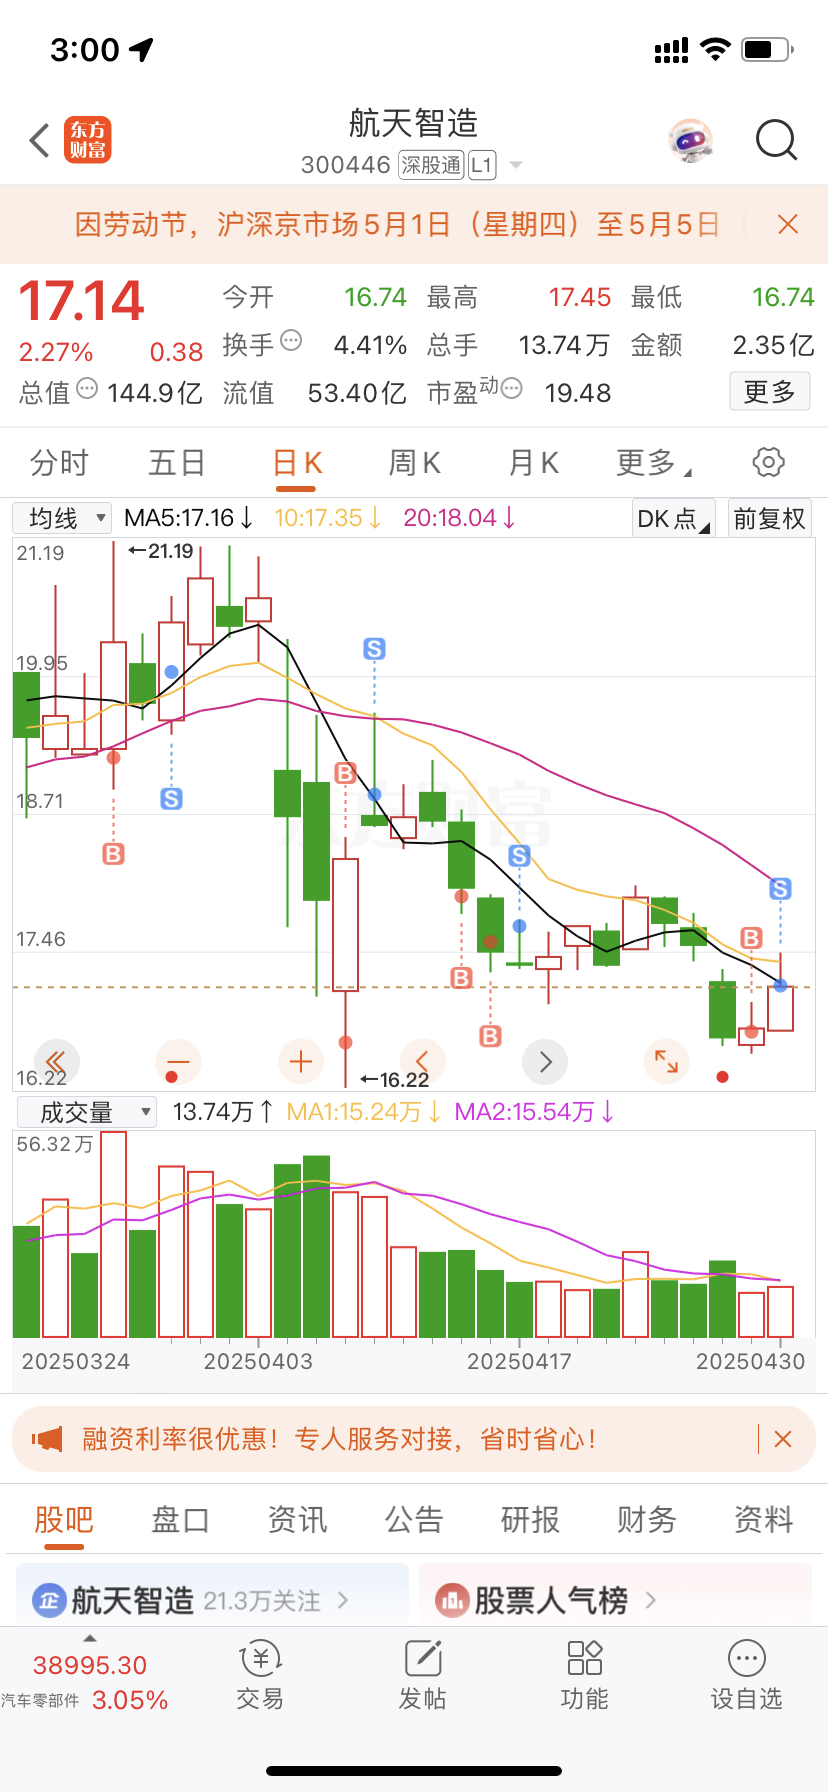
Task: Tap the 56.32万 volume axis label
Action: pyautogui.click(x=55, y=1144)
